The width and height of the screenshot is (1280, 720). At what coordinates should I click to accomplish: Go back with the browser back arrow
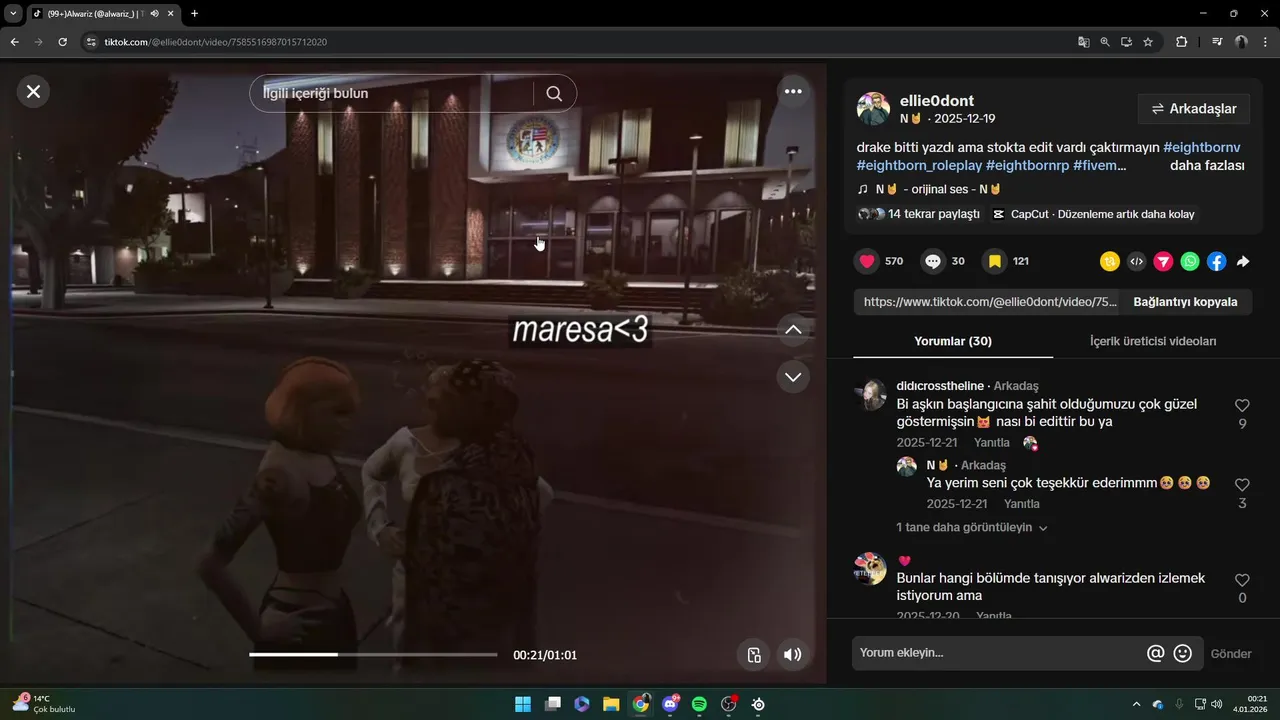pos(15,42)
